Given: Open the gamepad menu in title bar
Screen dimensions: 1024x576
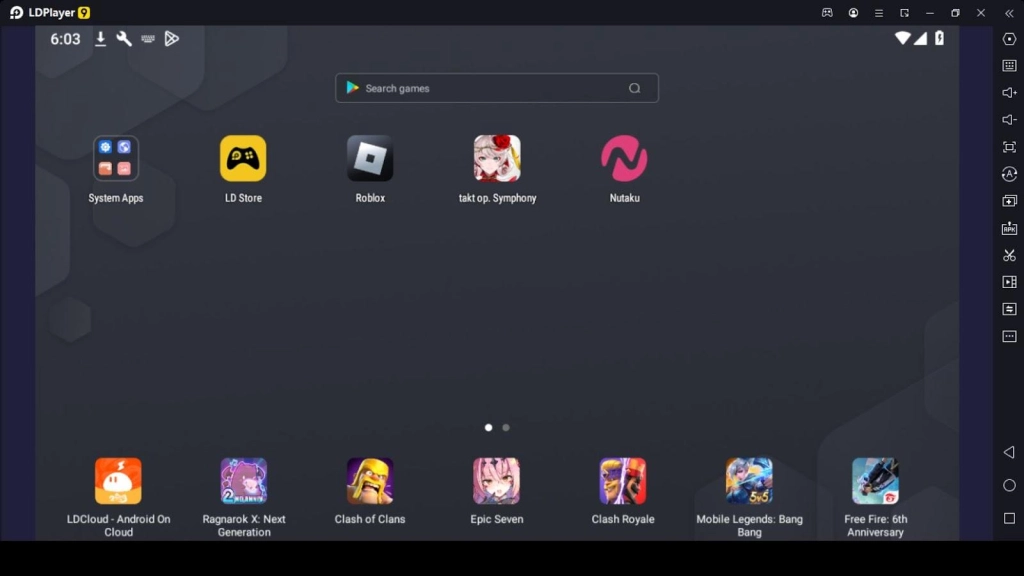Looking at the screenshot, I should coord(827,13).
